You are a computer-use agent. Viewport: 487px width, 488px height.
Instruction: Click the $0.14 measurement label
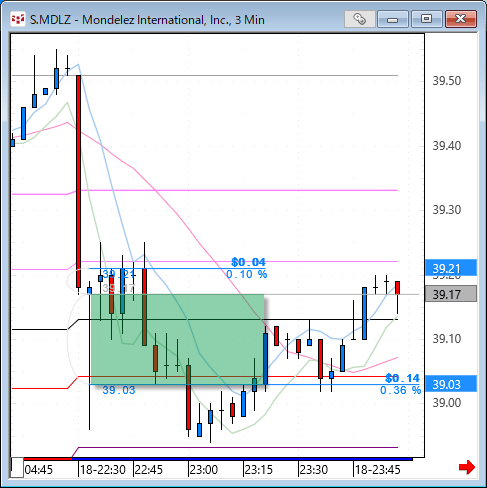[403, 378]
